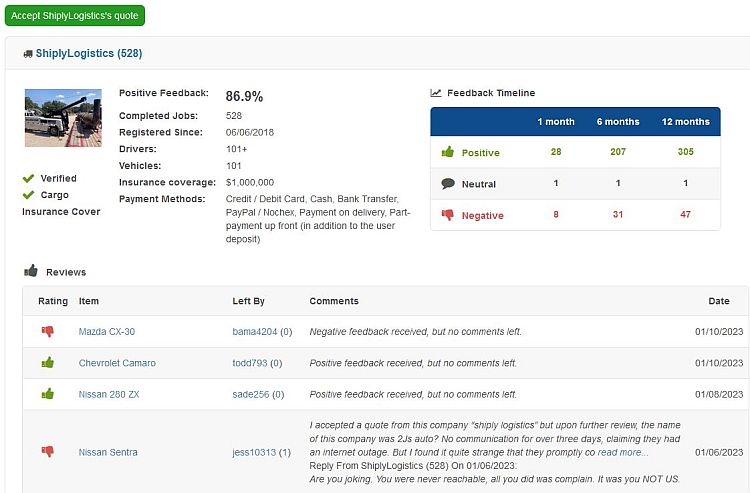Open the ShiplyLogistics (528) profile link

click(x=89, y=53)
